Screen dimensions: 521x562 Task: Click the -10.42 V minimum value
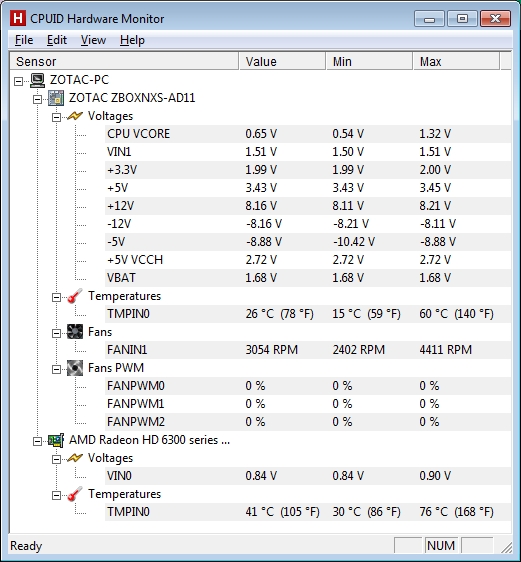point(354,242)
